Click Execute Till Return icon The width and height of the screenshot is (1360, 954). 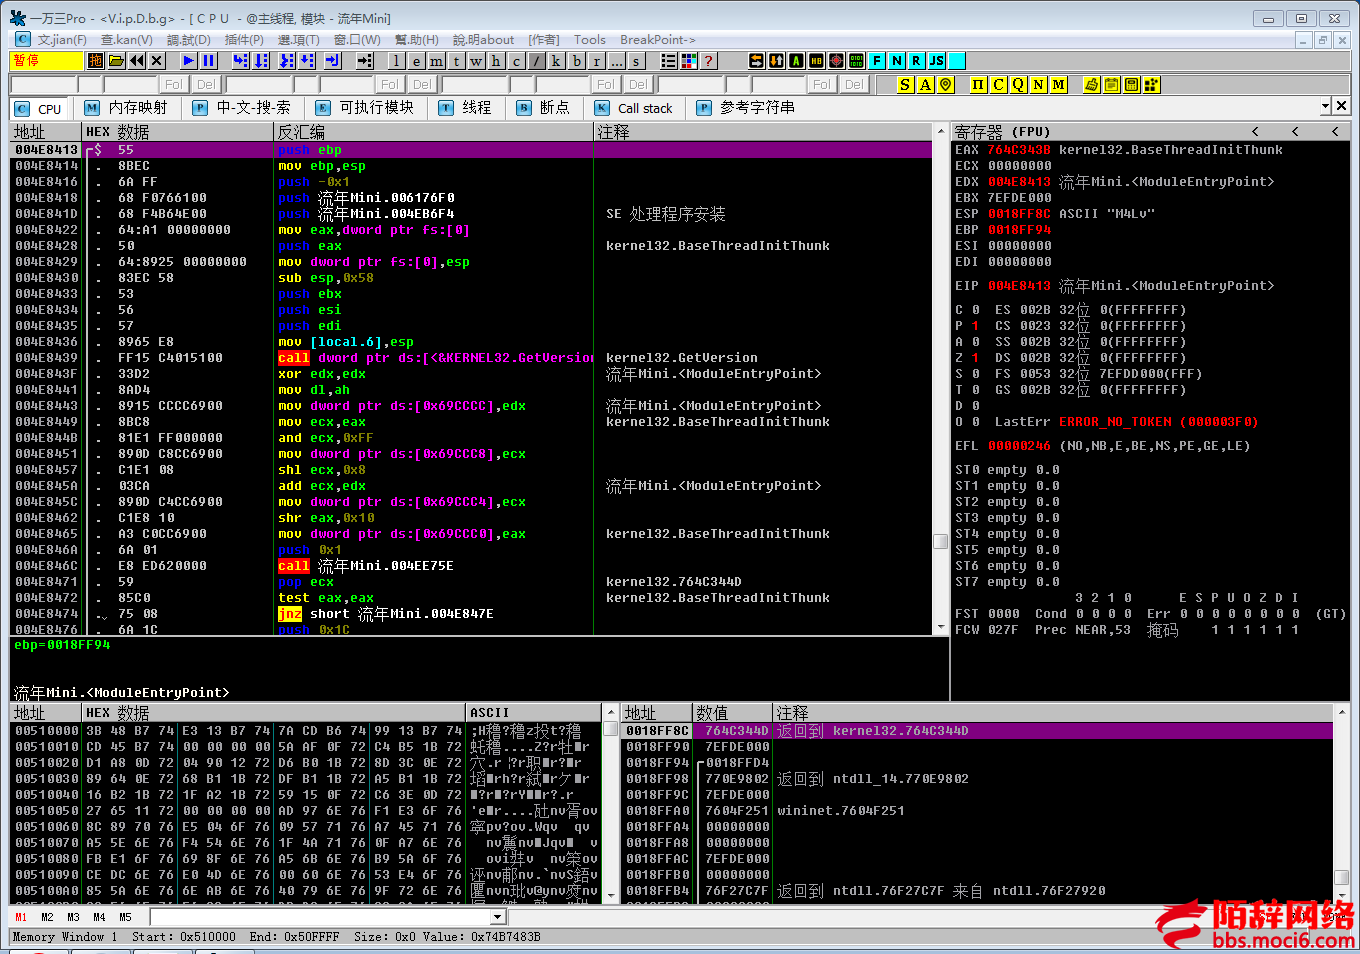(333, 60)
